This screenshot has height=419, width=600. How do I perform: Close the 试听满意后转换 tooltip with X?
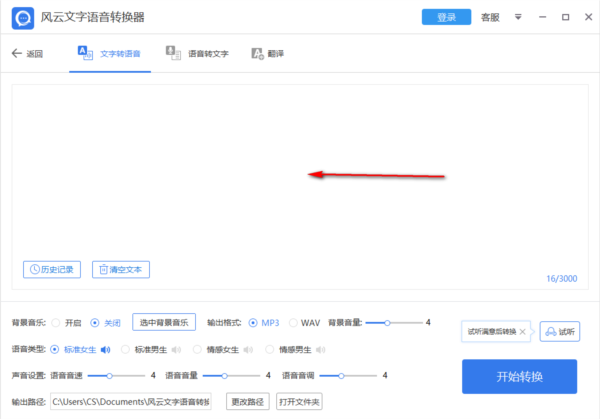tap(522, 331)
